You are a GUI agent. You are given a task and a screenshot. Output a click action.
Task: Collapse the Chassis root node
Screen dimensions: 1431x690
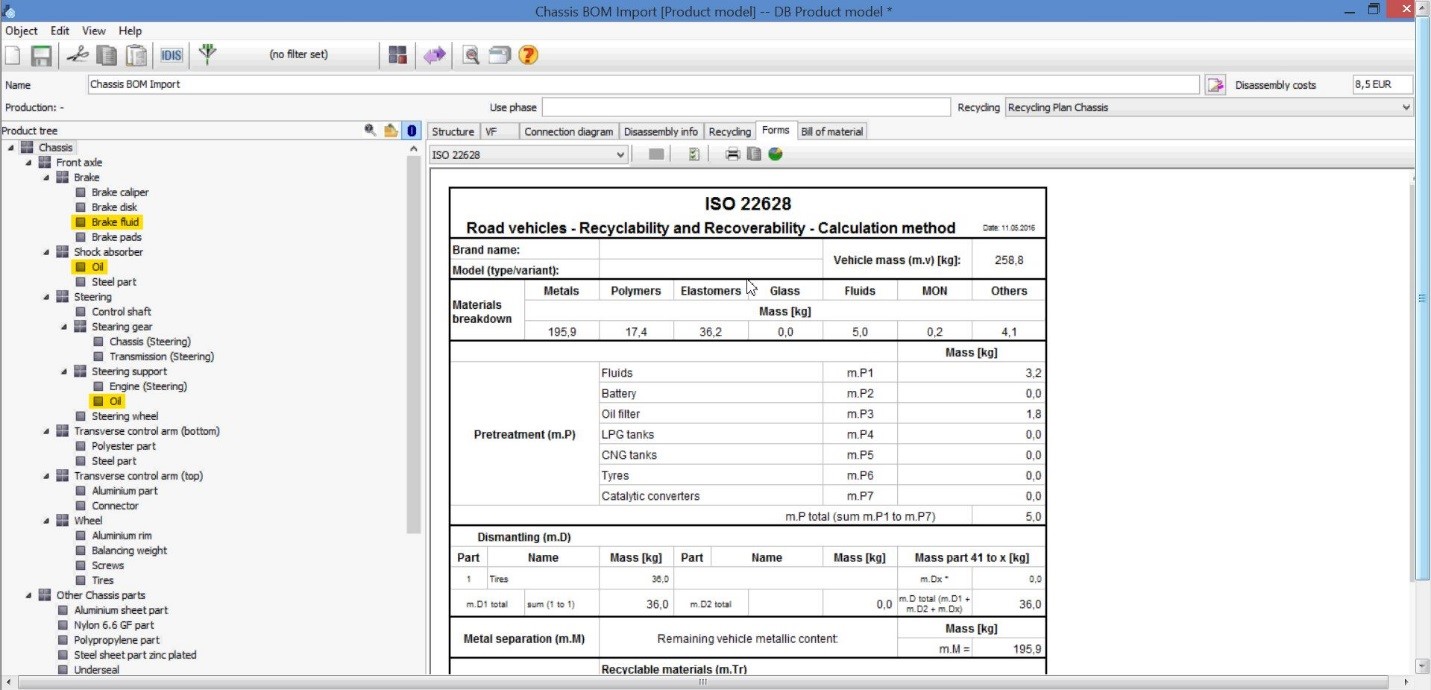(x=11, y=148)
